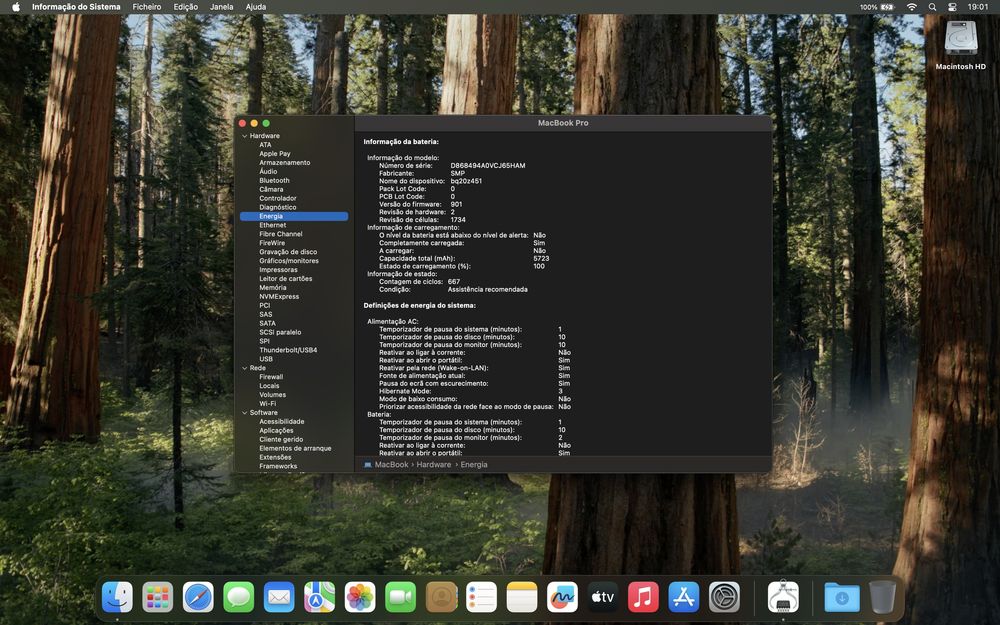Select Gráficos/monitores in the sidebar
Image resolution: width=1000 pixels, height=625 pixels.
(289, 261)
